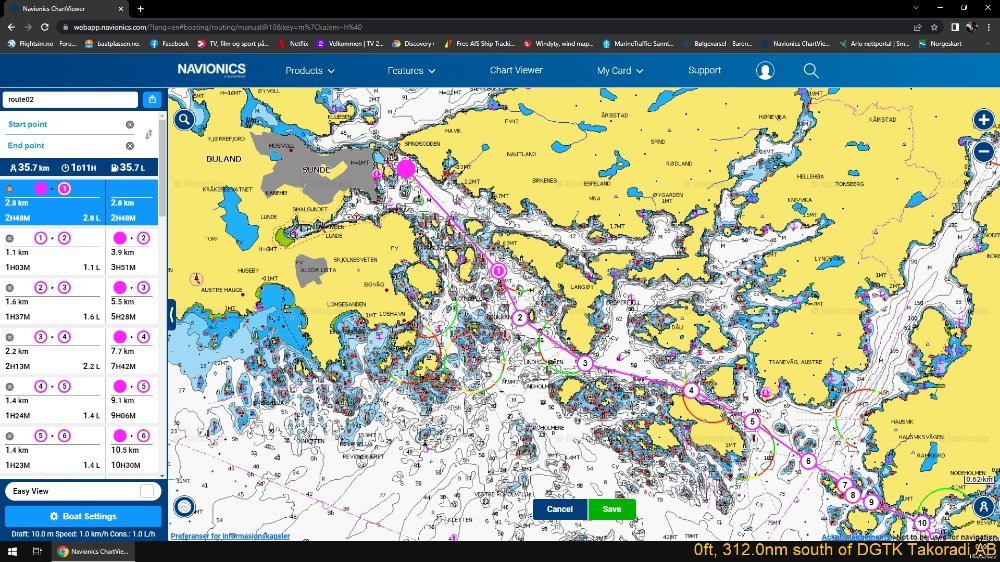
Task: Delete the leg from waypoint 3 to 4
Action: [10, 337]
